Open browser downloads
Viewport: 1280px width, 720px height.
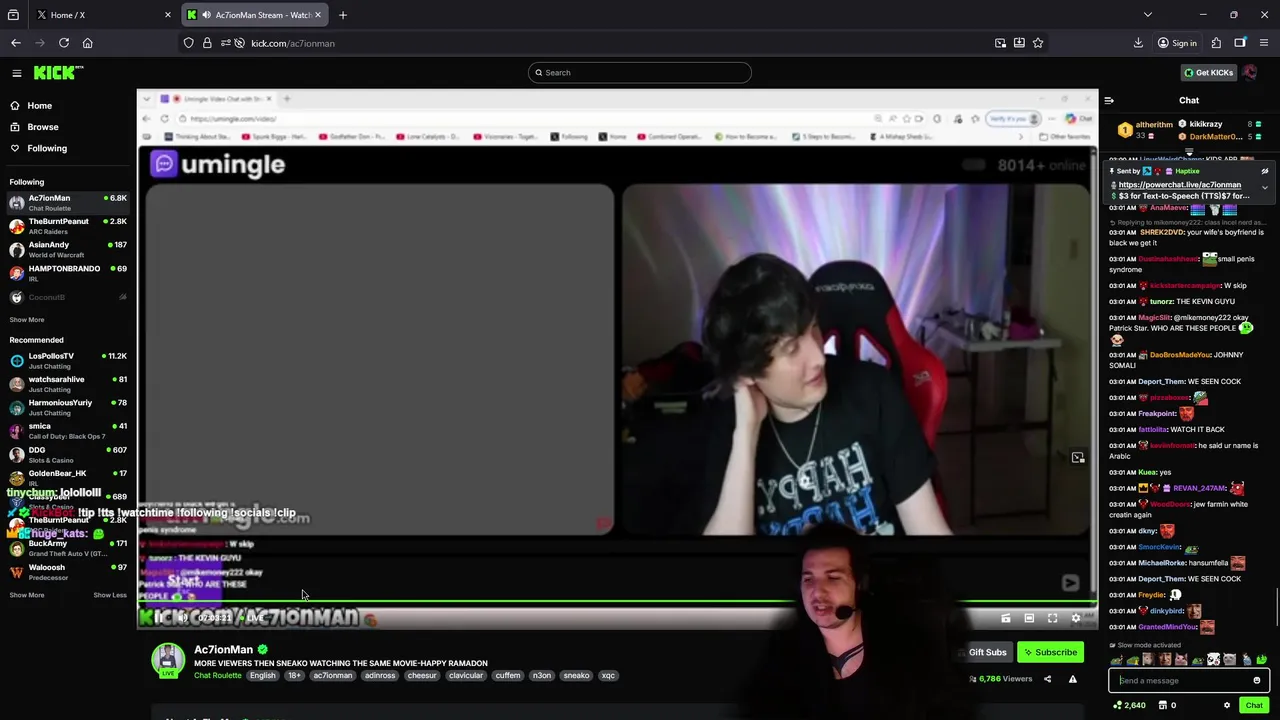[x=1138, y=43]
